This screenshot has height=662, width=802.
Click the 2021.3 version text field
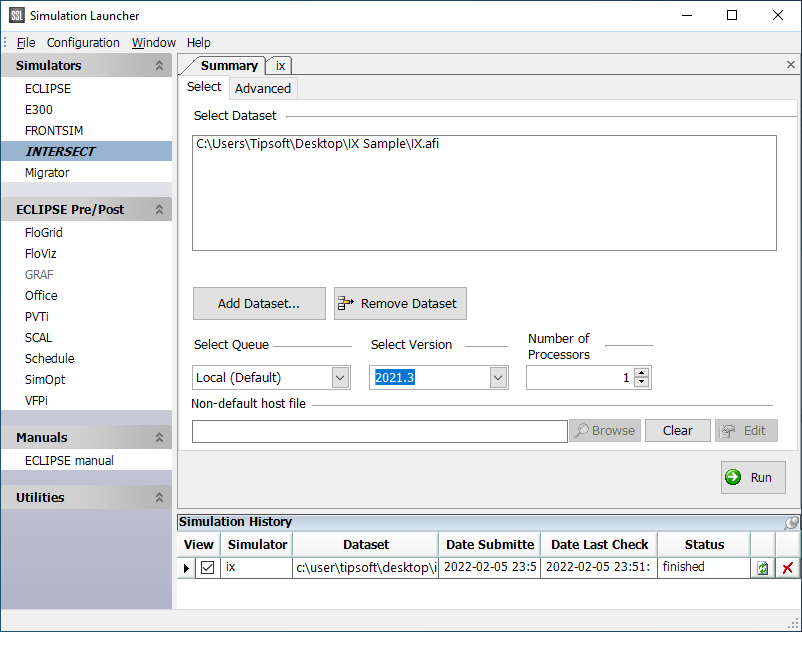point(430,378)
